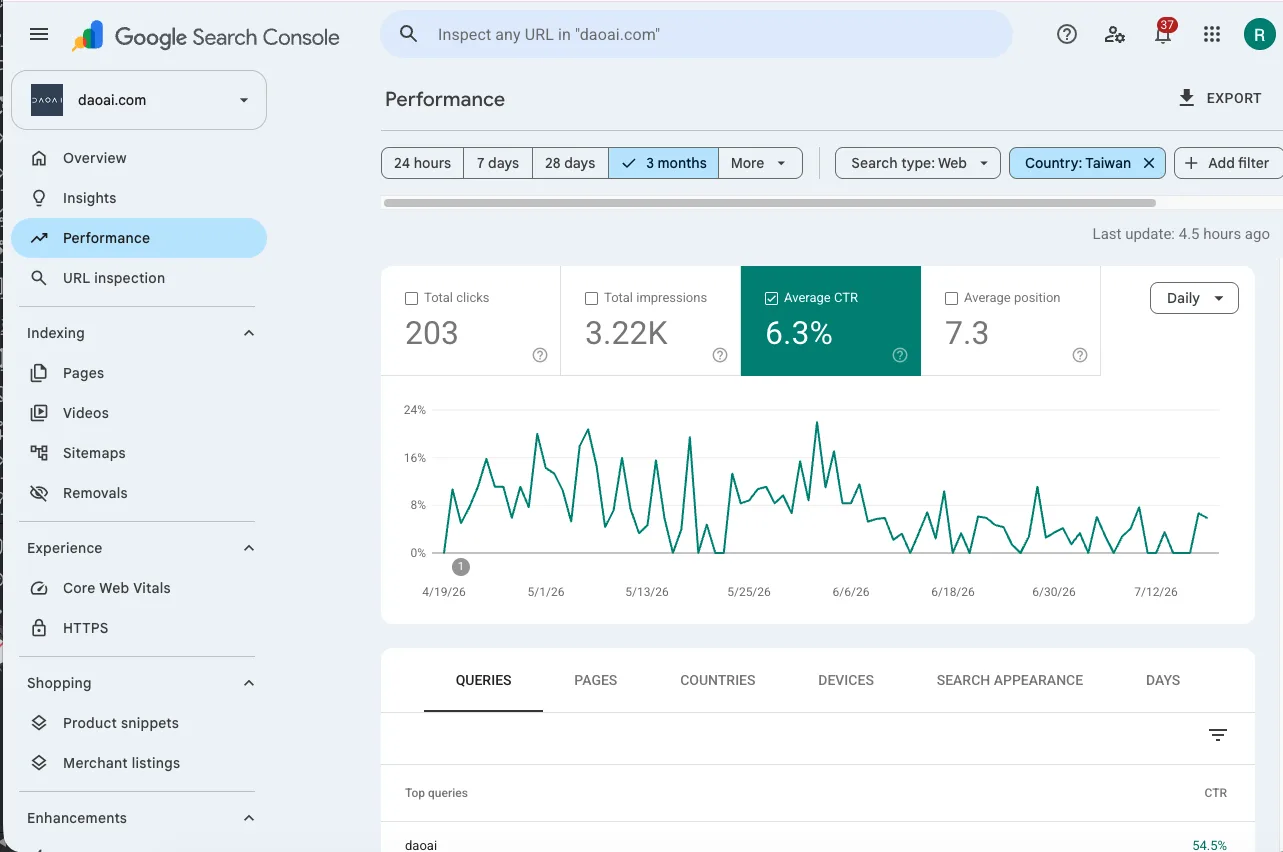Switch to the DEVICES tab

846,680
